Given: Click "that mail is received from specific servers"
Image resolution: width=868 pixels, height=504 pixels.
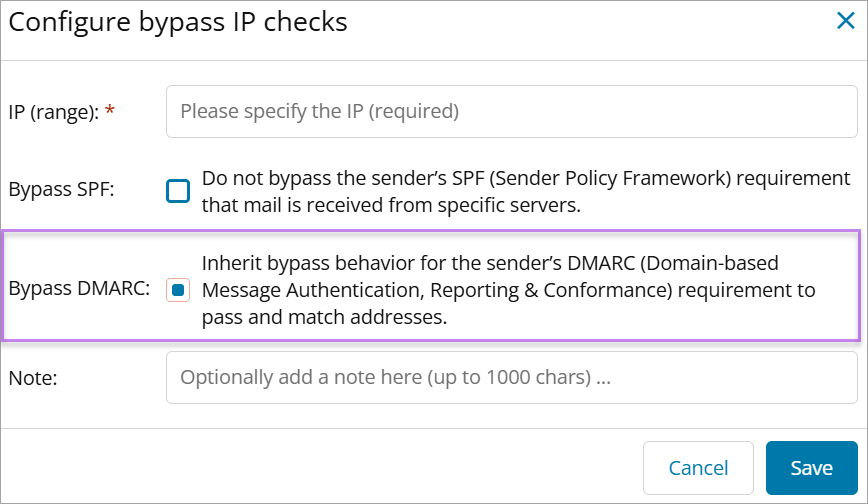Looking at the screenshot, I should click(391, 206).
